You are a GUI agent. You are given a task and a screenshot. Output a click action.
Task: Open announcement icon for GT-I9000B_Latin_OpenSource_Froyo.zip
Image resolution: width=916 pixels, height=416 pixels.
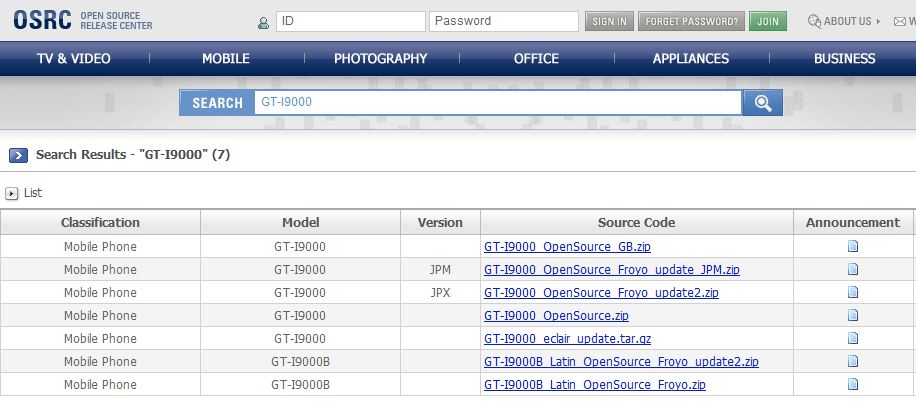pos(853,384)
